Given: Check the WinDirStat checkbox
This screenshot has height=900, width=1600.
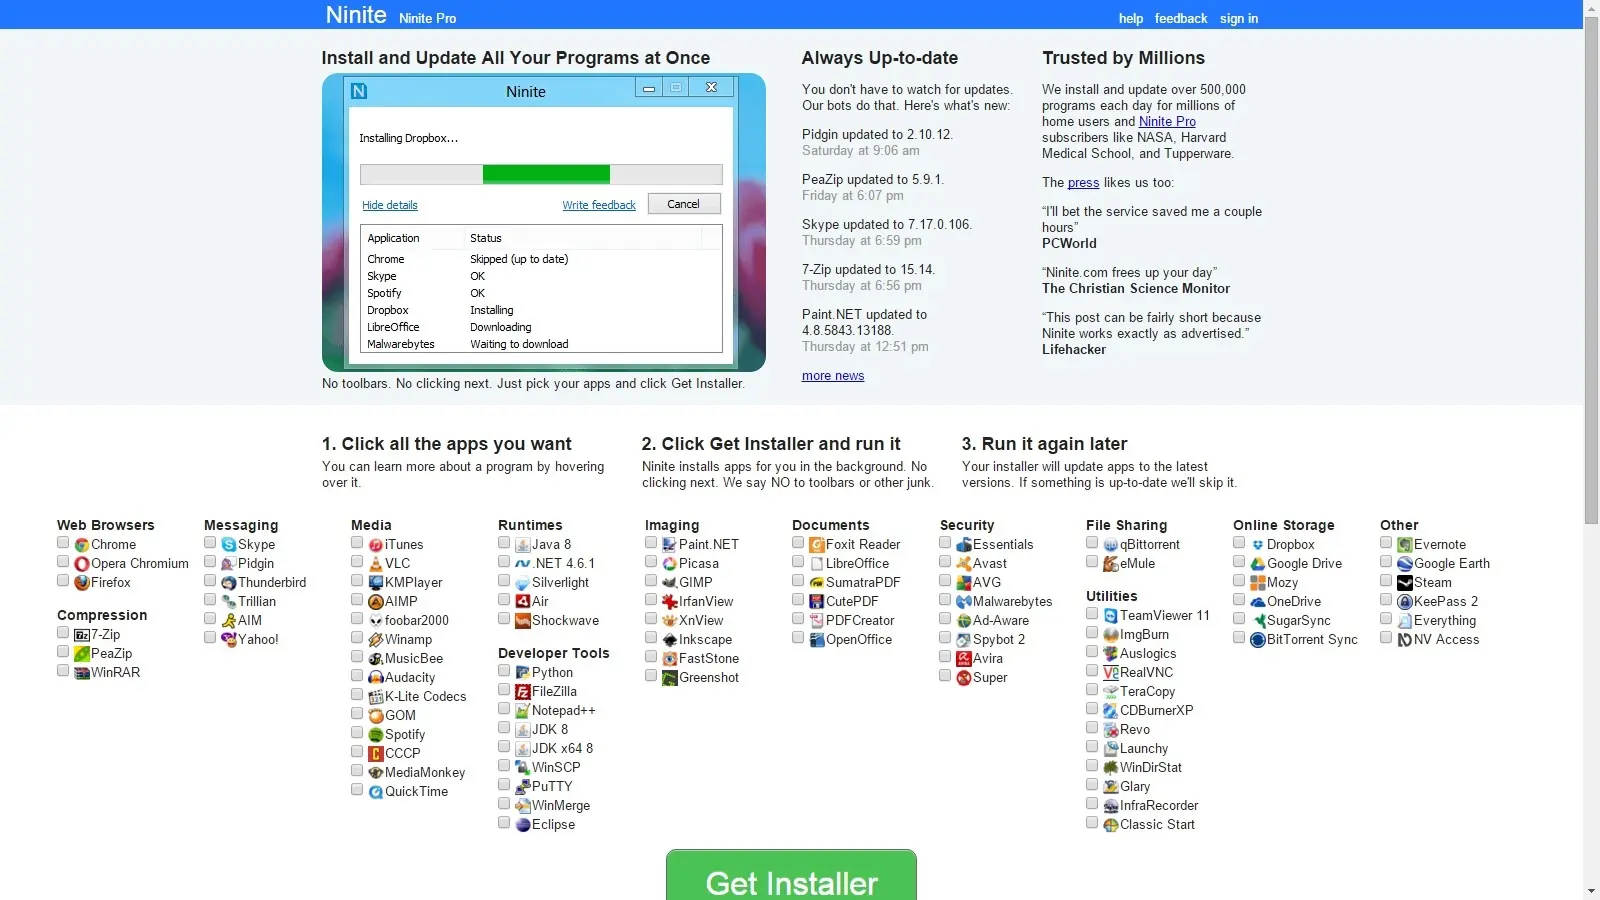Looking at the screenshot, I should click(x=1092, y=766).
